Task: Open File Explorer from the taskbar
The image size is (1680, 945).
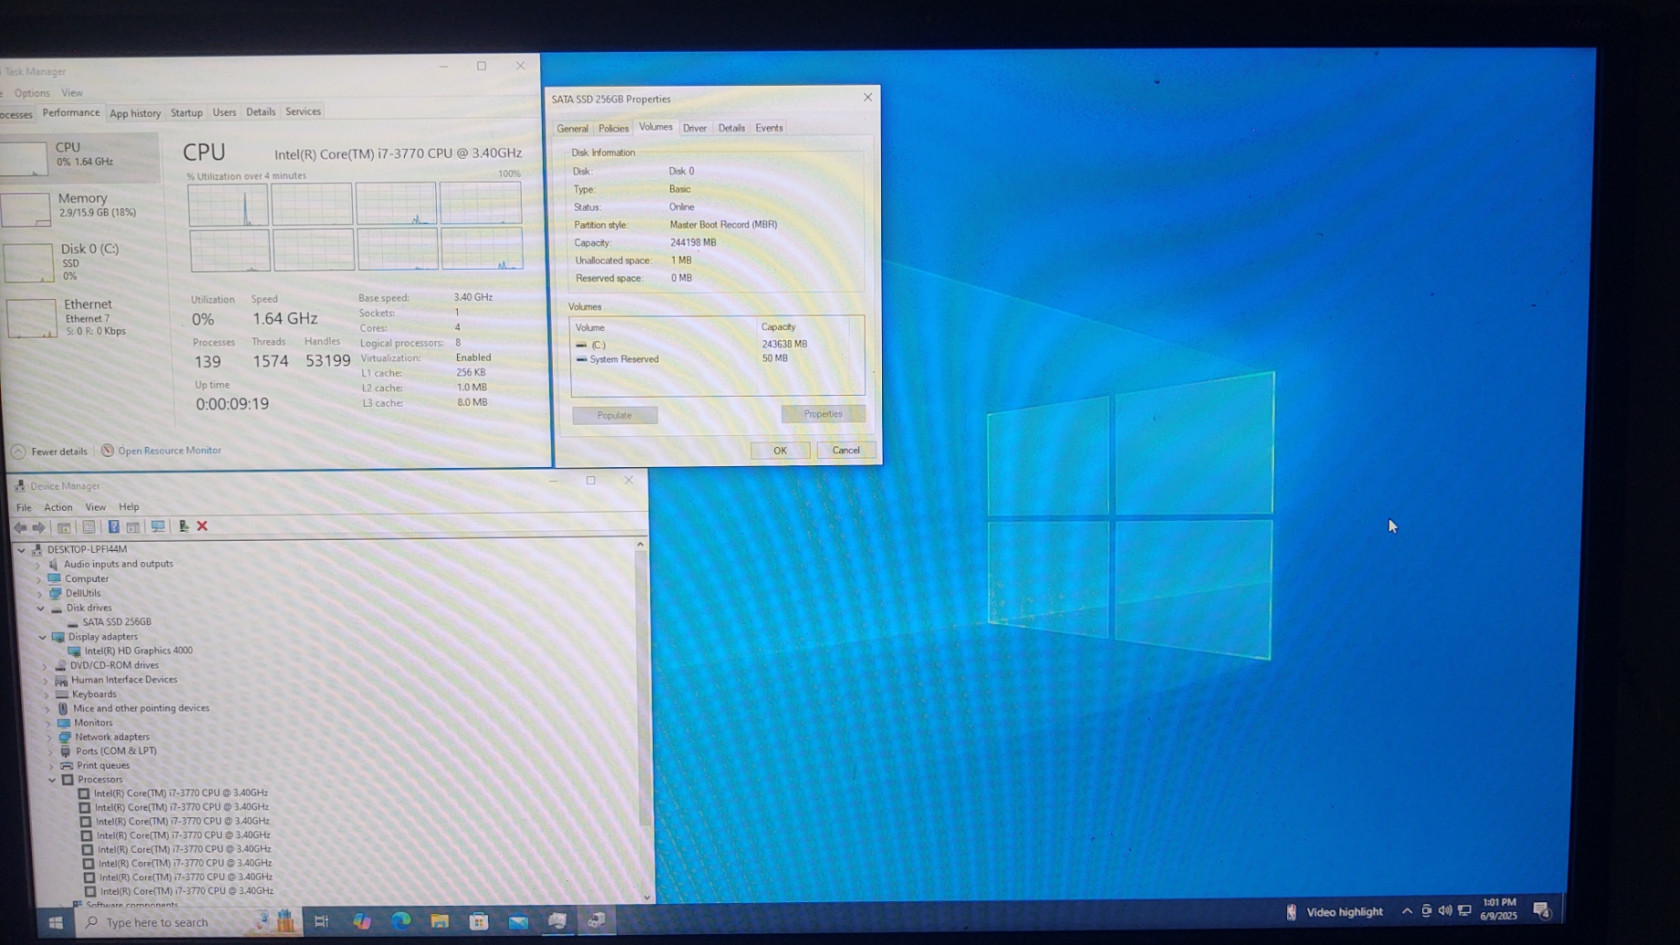Action: (440, 921)
